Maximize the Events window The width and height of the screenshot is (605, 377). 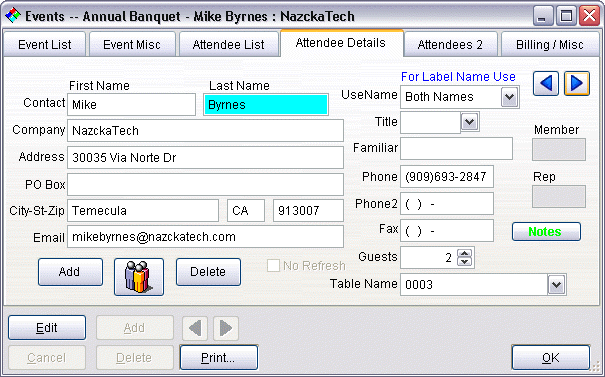coord(566,16)
